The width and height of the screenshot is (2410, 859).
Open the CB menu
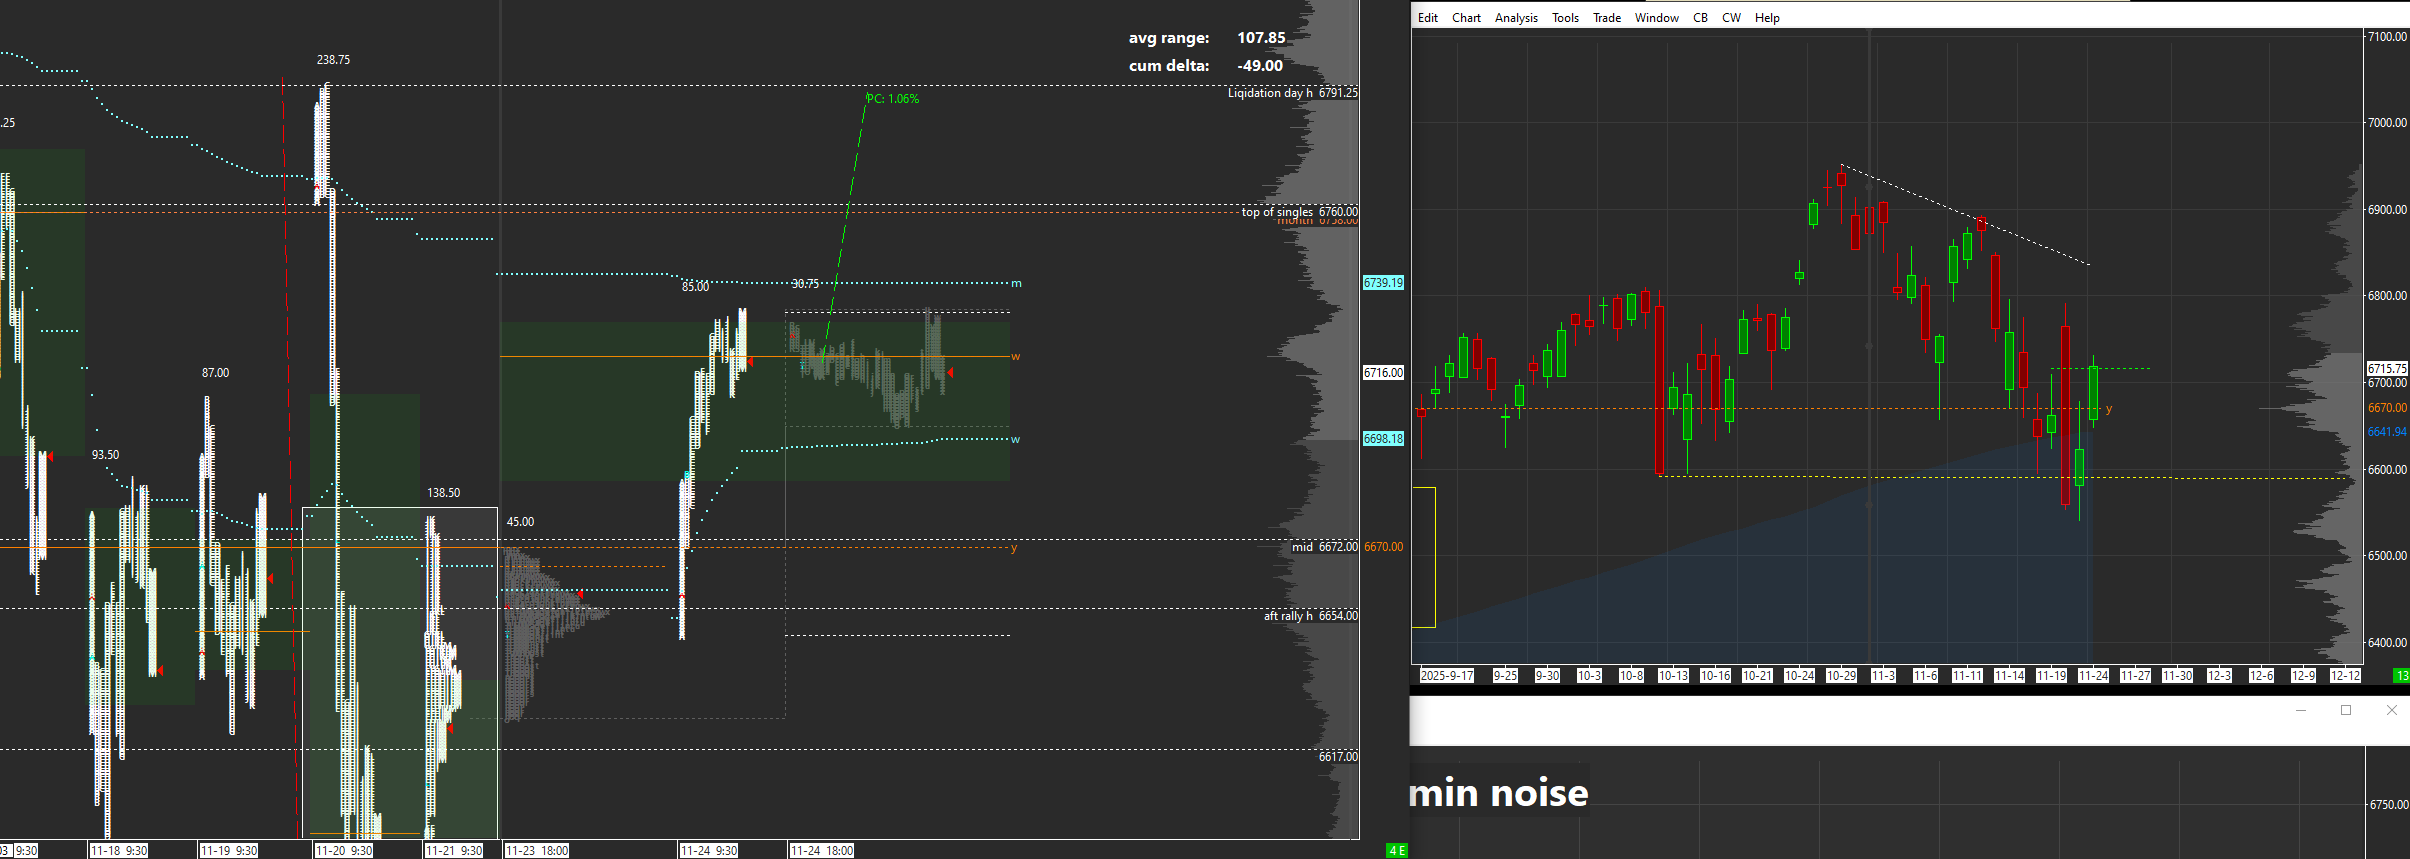coord(1700,18)
